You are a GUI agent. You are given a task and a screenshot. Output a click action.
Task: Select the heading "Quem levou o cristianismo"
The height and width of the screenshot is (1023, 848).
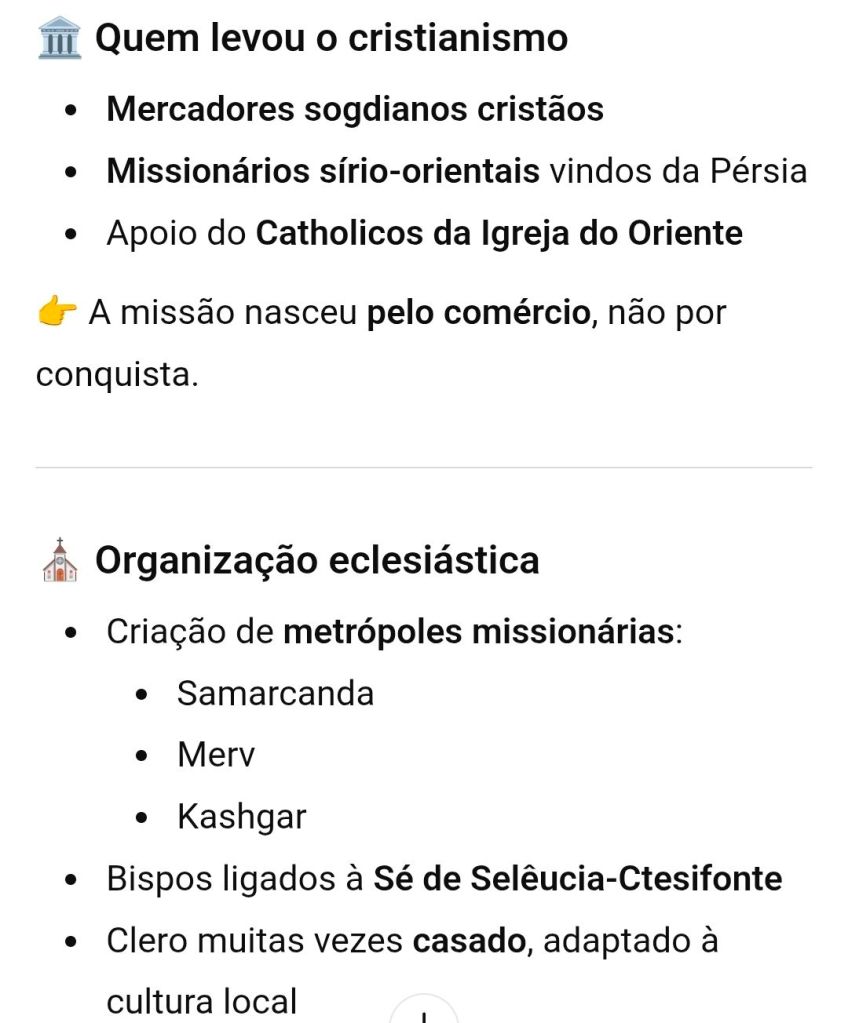click(x=331, y=39)
